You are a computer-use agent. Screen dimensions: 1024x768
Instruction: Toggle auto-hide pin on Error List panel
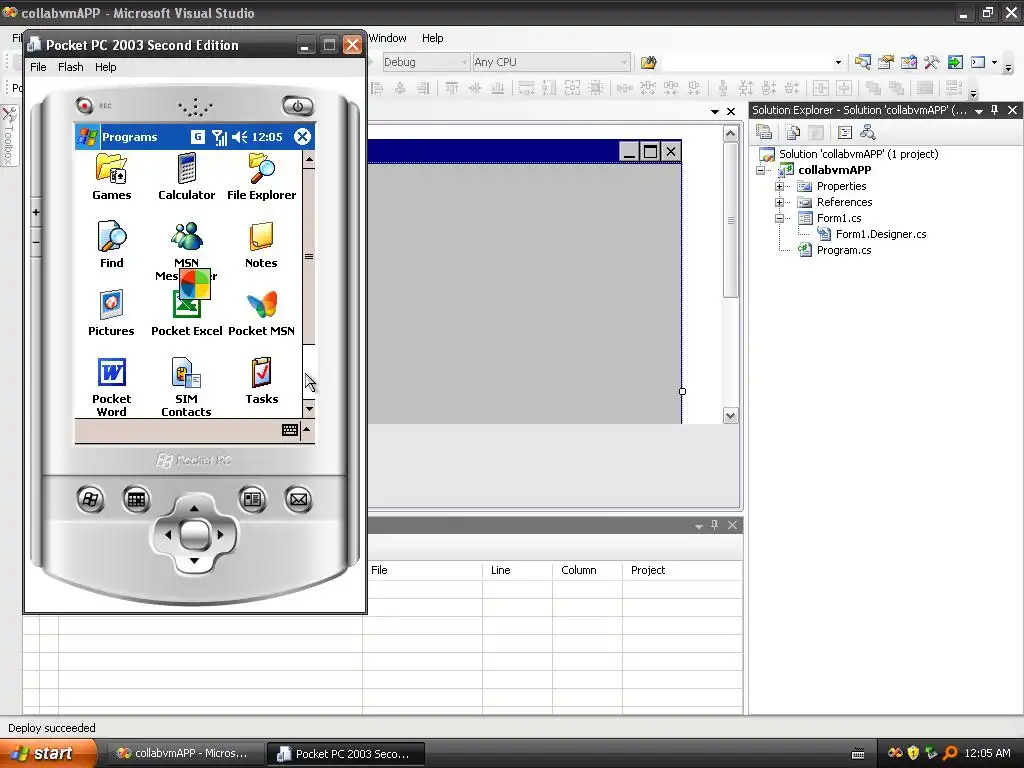(x=714, y=525)
